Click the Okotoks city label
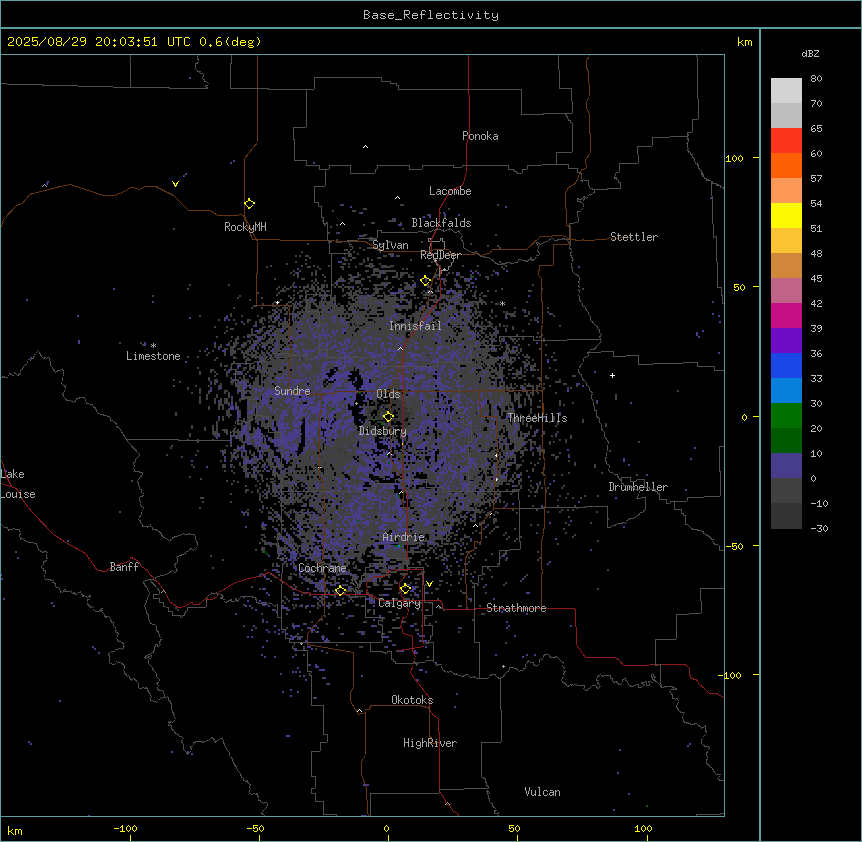This screenshot has width=862, height=842. pos(412,700)
